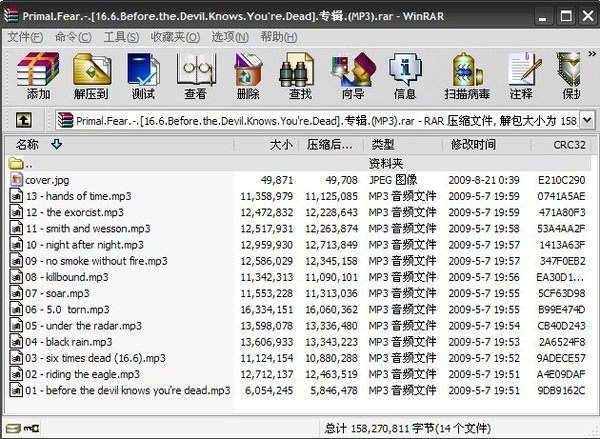
Task: Click type JPEG 图像 cell
Action: (393, 180)
